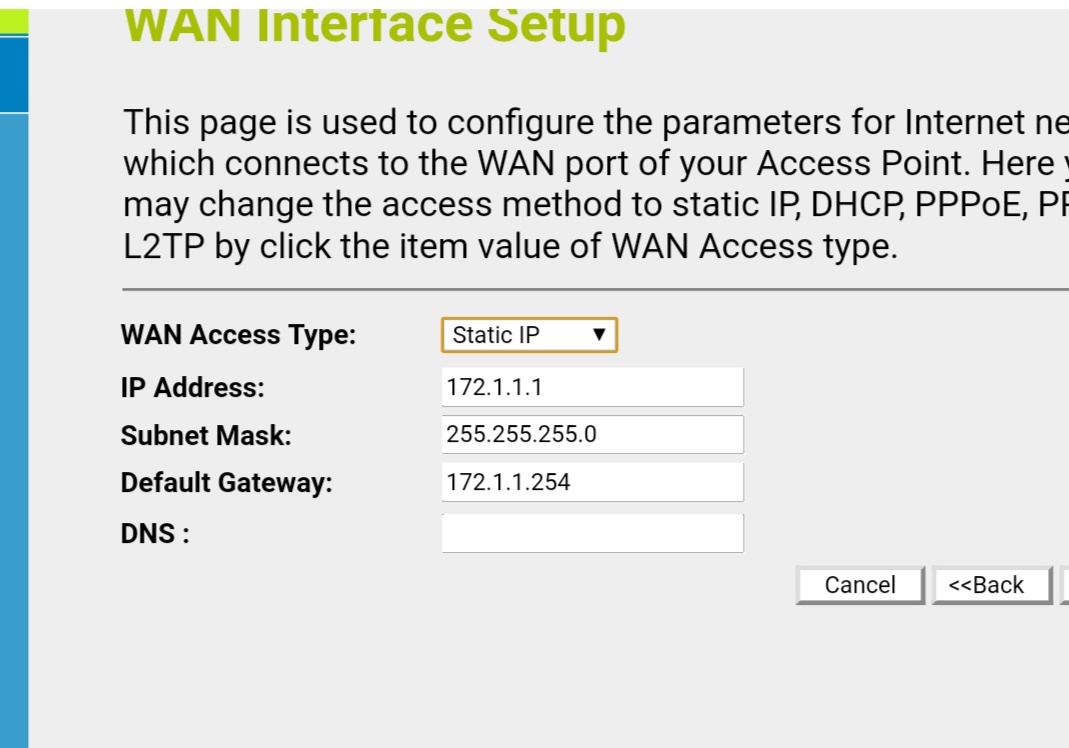The height and width of the screenshot is (748, 1069).
Task: Click the IP Address input field
Action: point(592,387)
